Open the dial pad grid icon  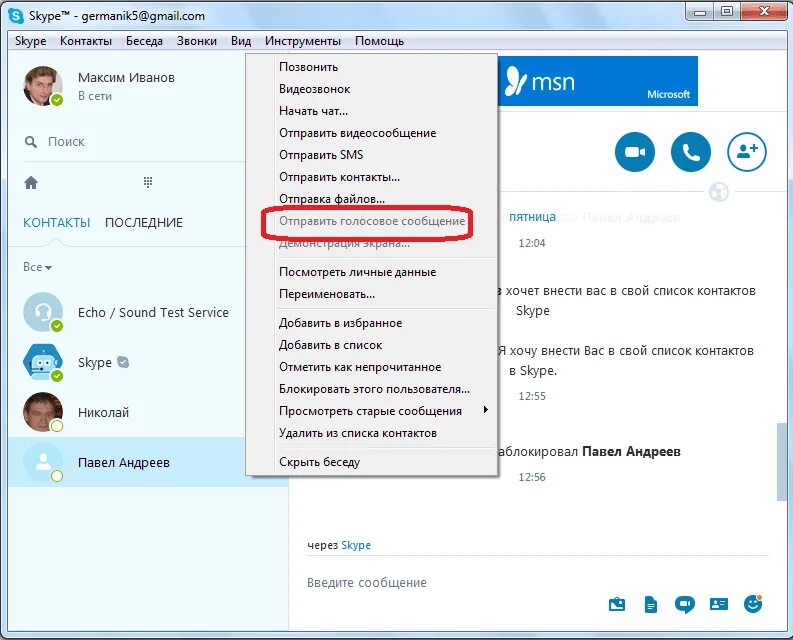[x=148, y=182]
